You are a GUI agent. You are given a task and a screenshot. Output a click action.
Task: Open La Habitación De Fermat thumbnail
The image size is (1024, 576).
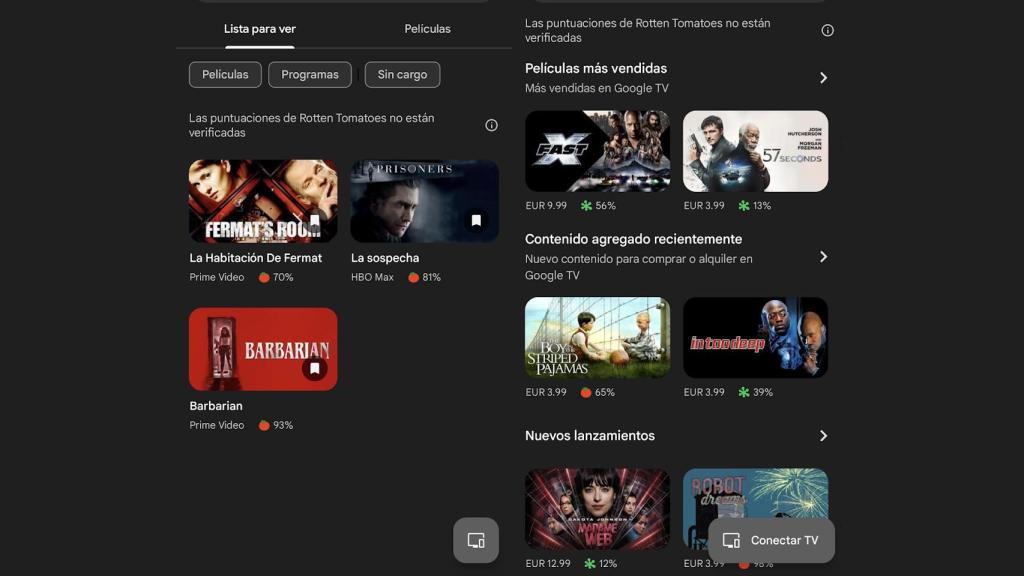263,201
